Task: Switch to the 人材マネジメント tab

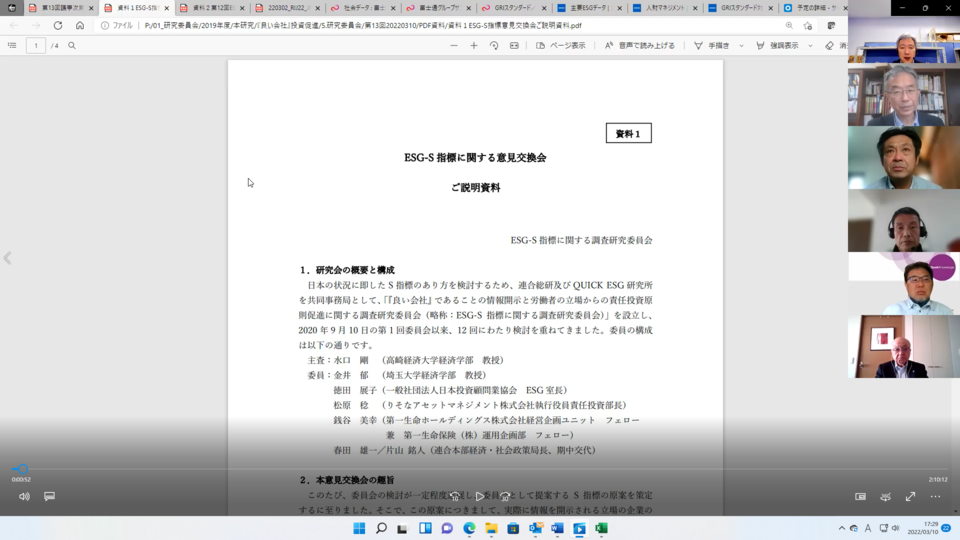Action: (x=663, y=8)
